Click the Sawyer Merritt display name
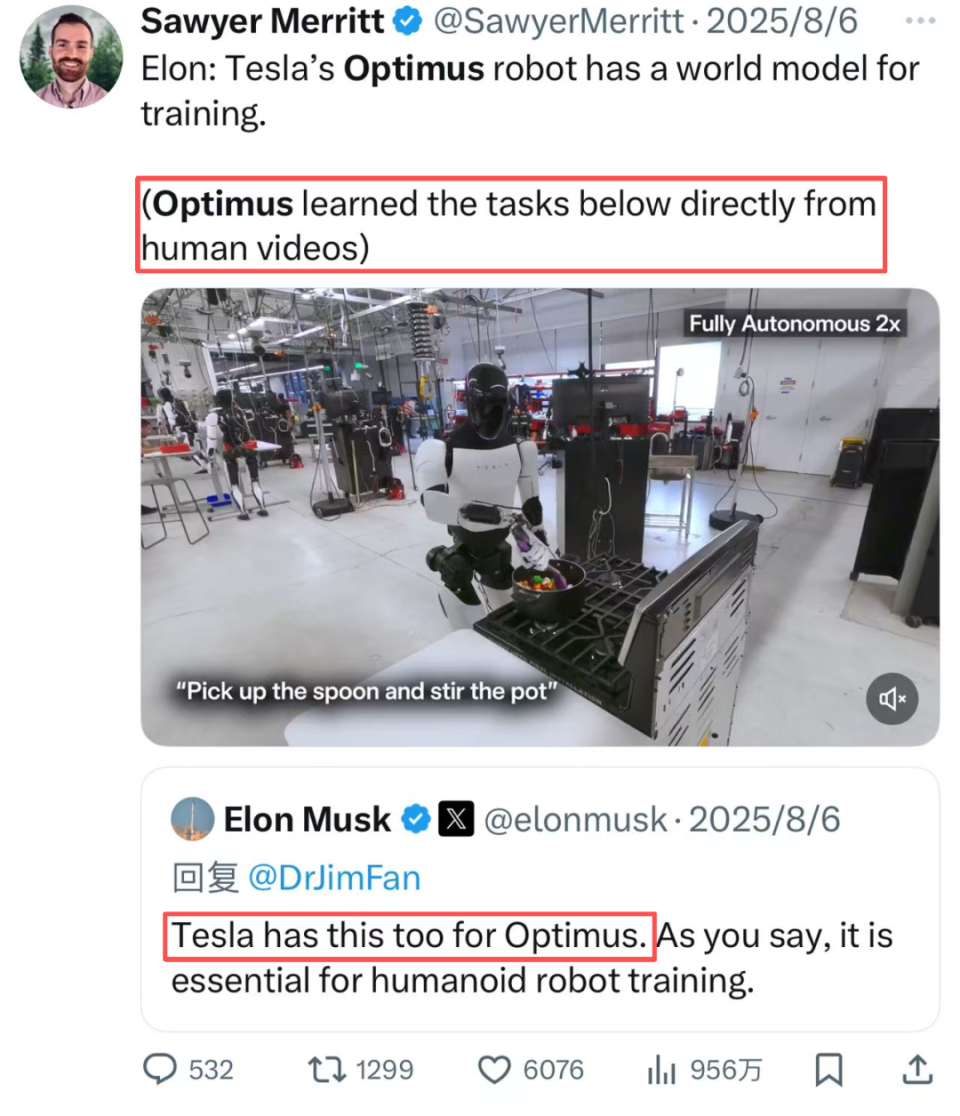The height and width of the screenshot is (1116, 960). (263, 21)
